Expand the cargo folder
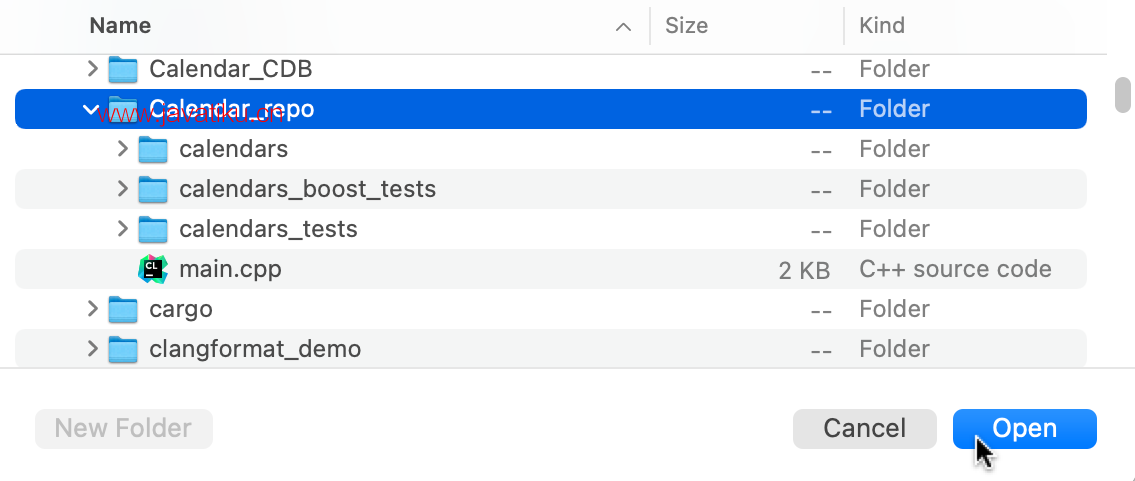 [92, 309]
